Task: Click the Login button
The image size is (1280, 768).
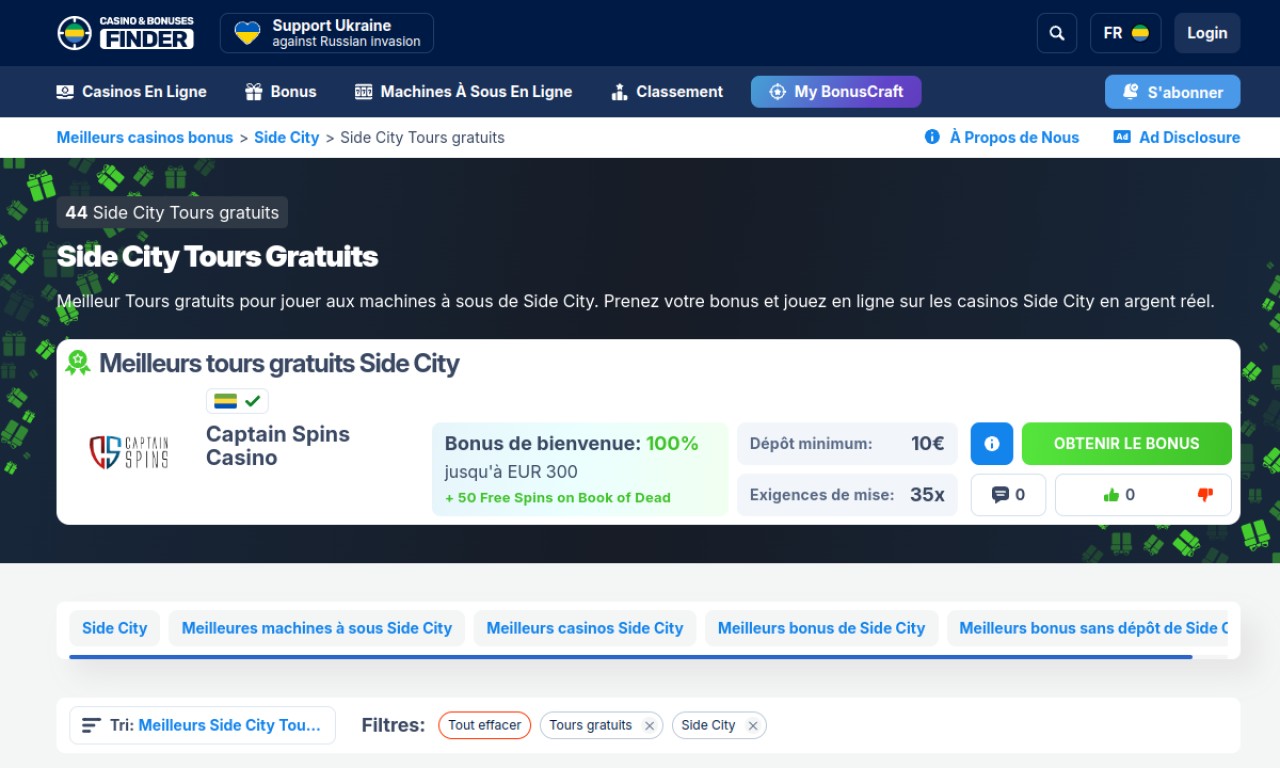Action: [x=1207, y=33]
